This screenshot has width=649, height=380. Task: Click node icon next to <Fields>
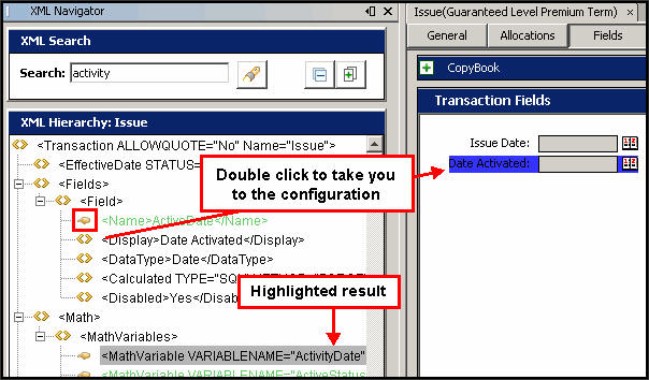[x=42, y=183]
